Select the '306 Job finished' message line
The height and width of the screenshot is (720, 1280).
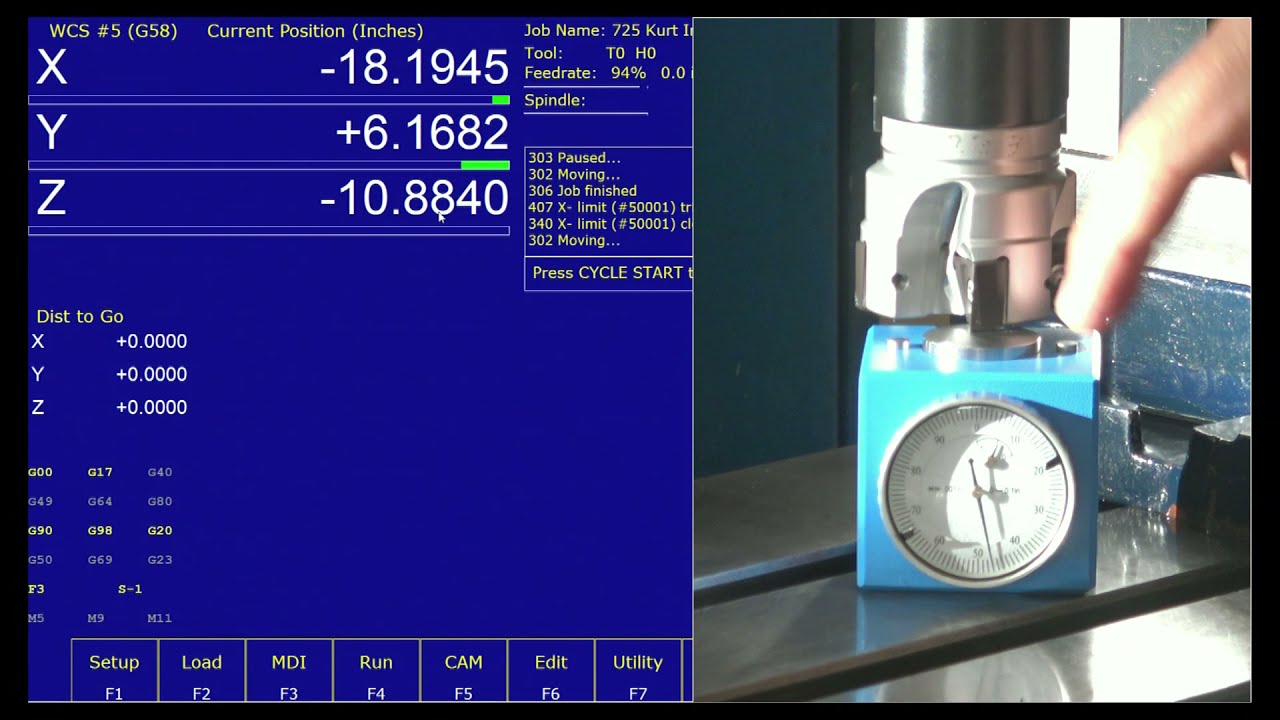582,191
